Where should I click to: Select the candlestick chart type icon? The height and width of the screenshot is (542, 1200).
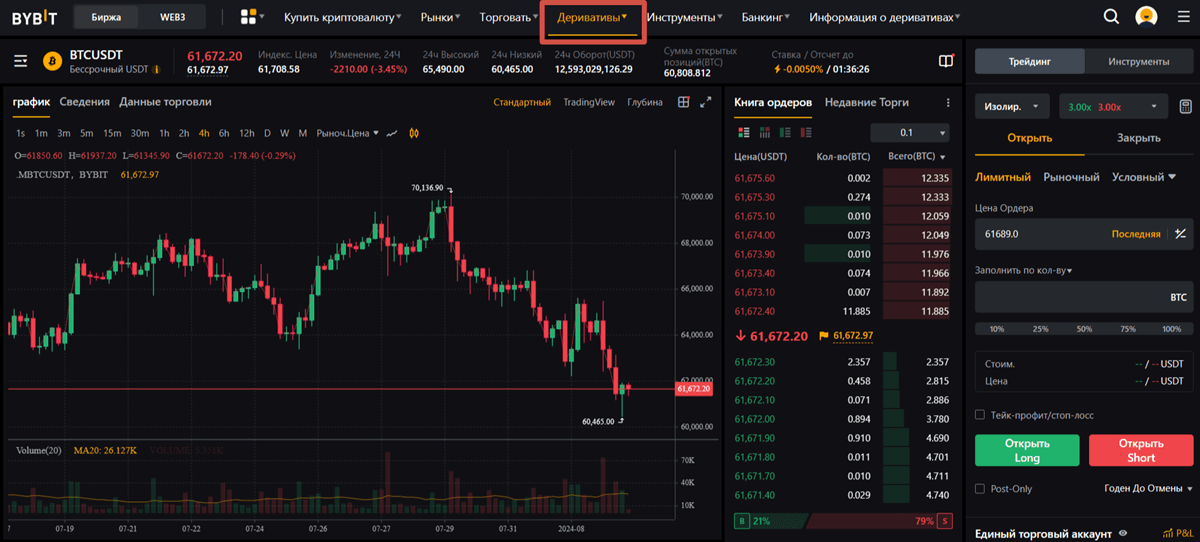pos(413,133)
